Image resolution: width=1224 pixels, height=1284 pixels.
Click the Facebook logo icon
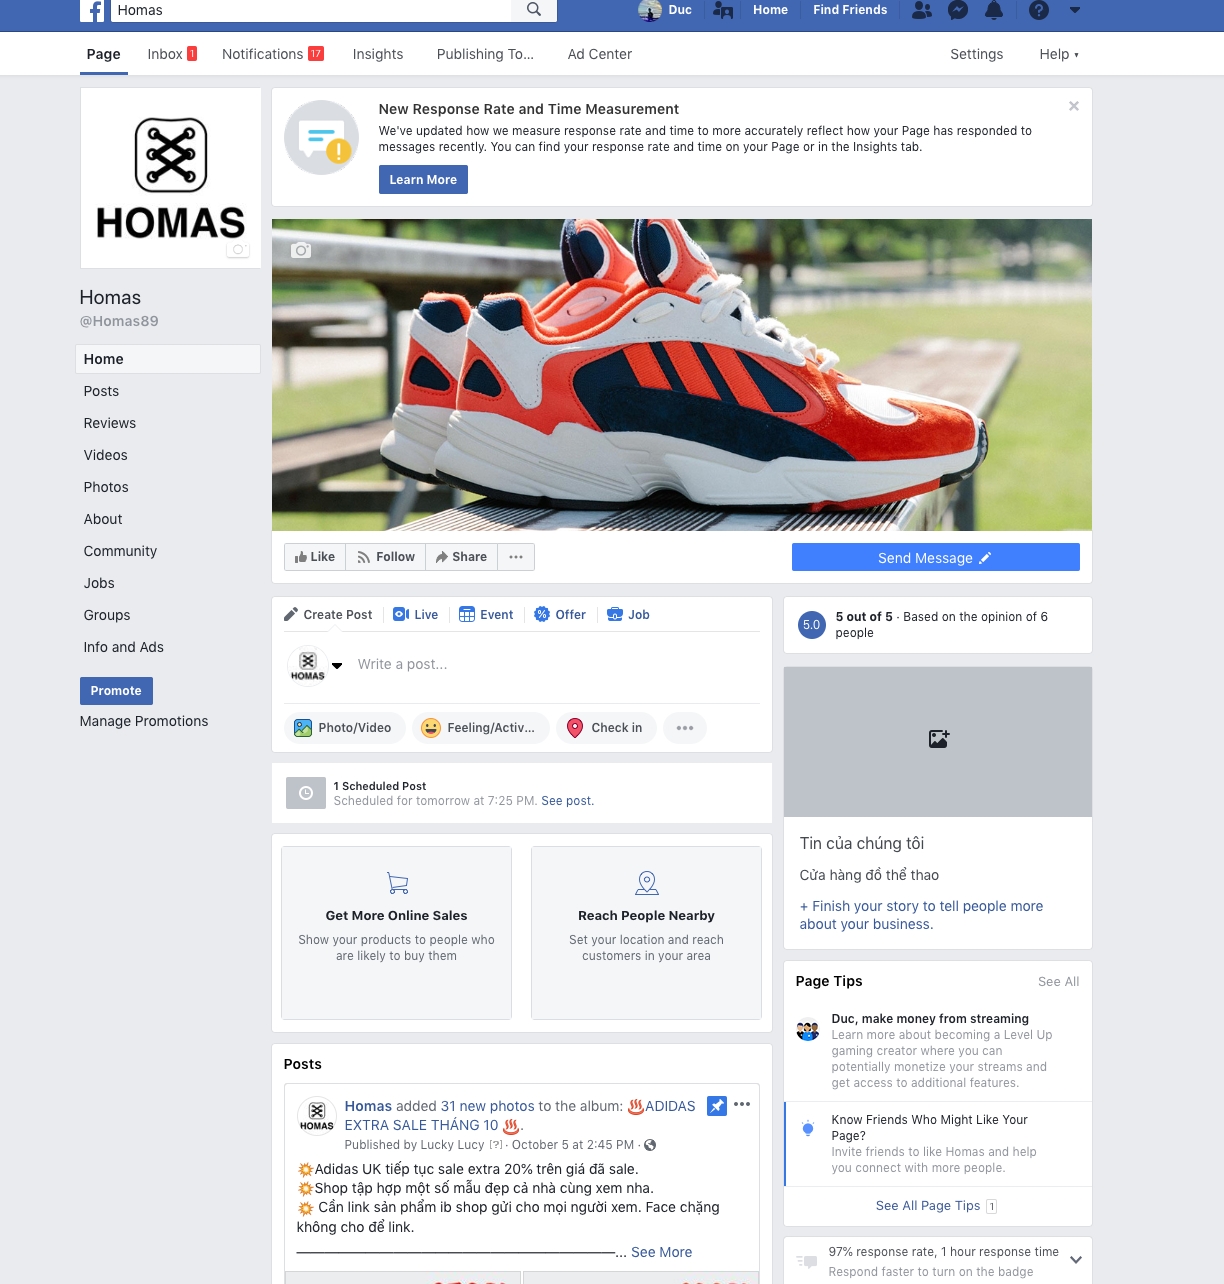click(x=92, y=10)
